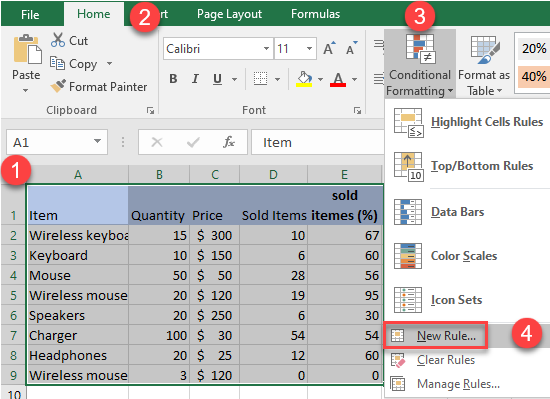Screen dimensions: 550x399
Task: Click the formula bar containing Item
Action: tap(318, 142)
